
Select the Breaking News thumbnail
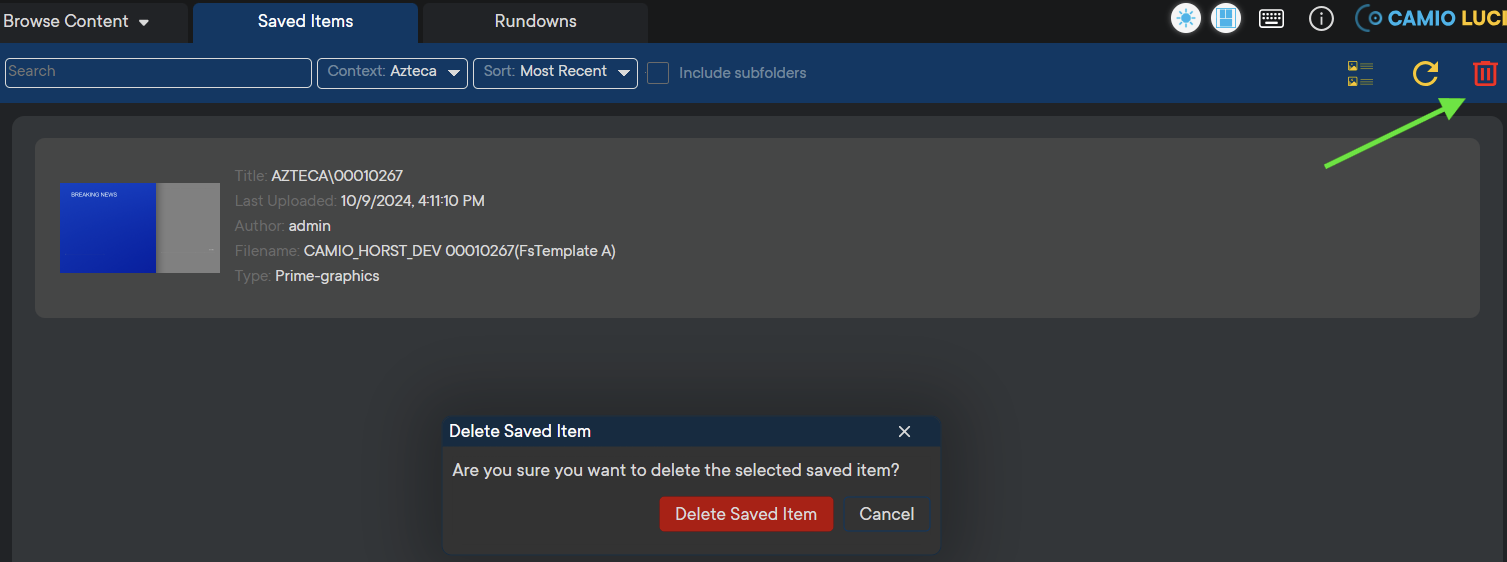(139, 228)
